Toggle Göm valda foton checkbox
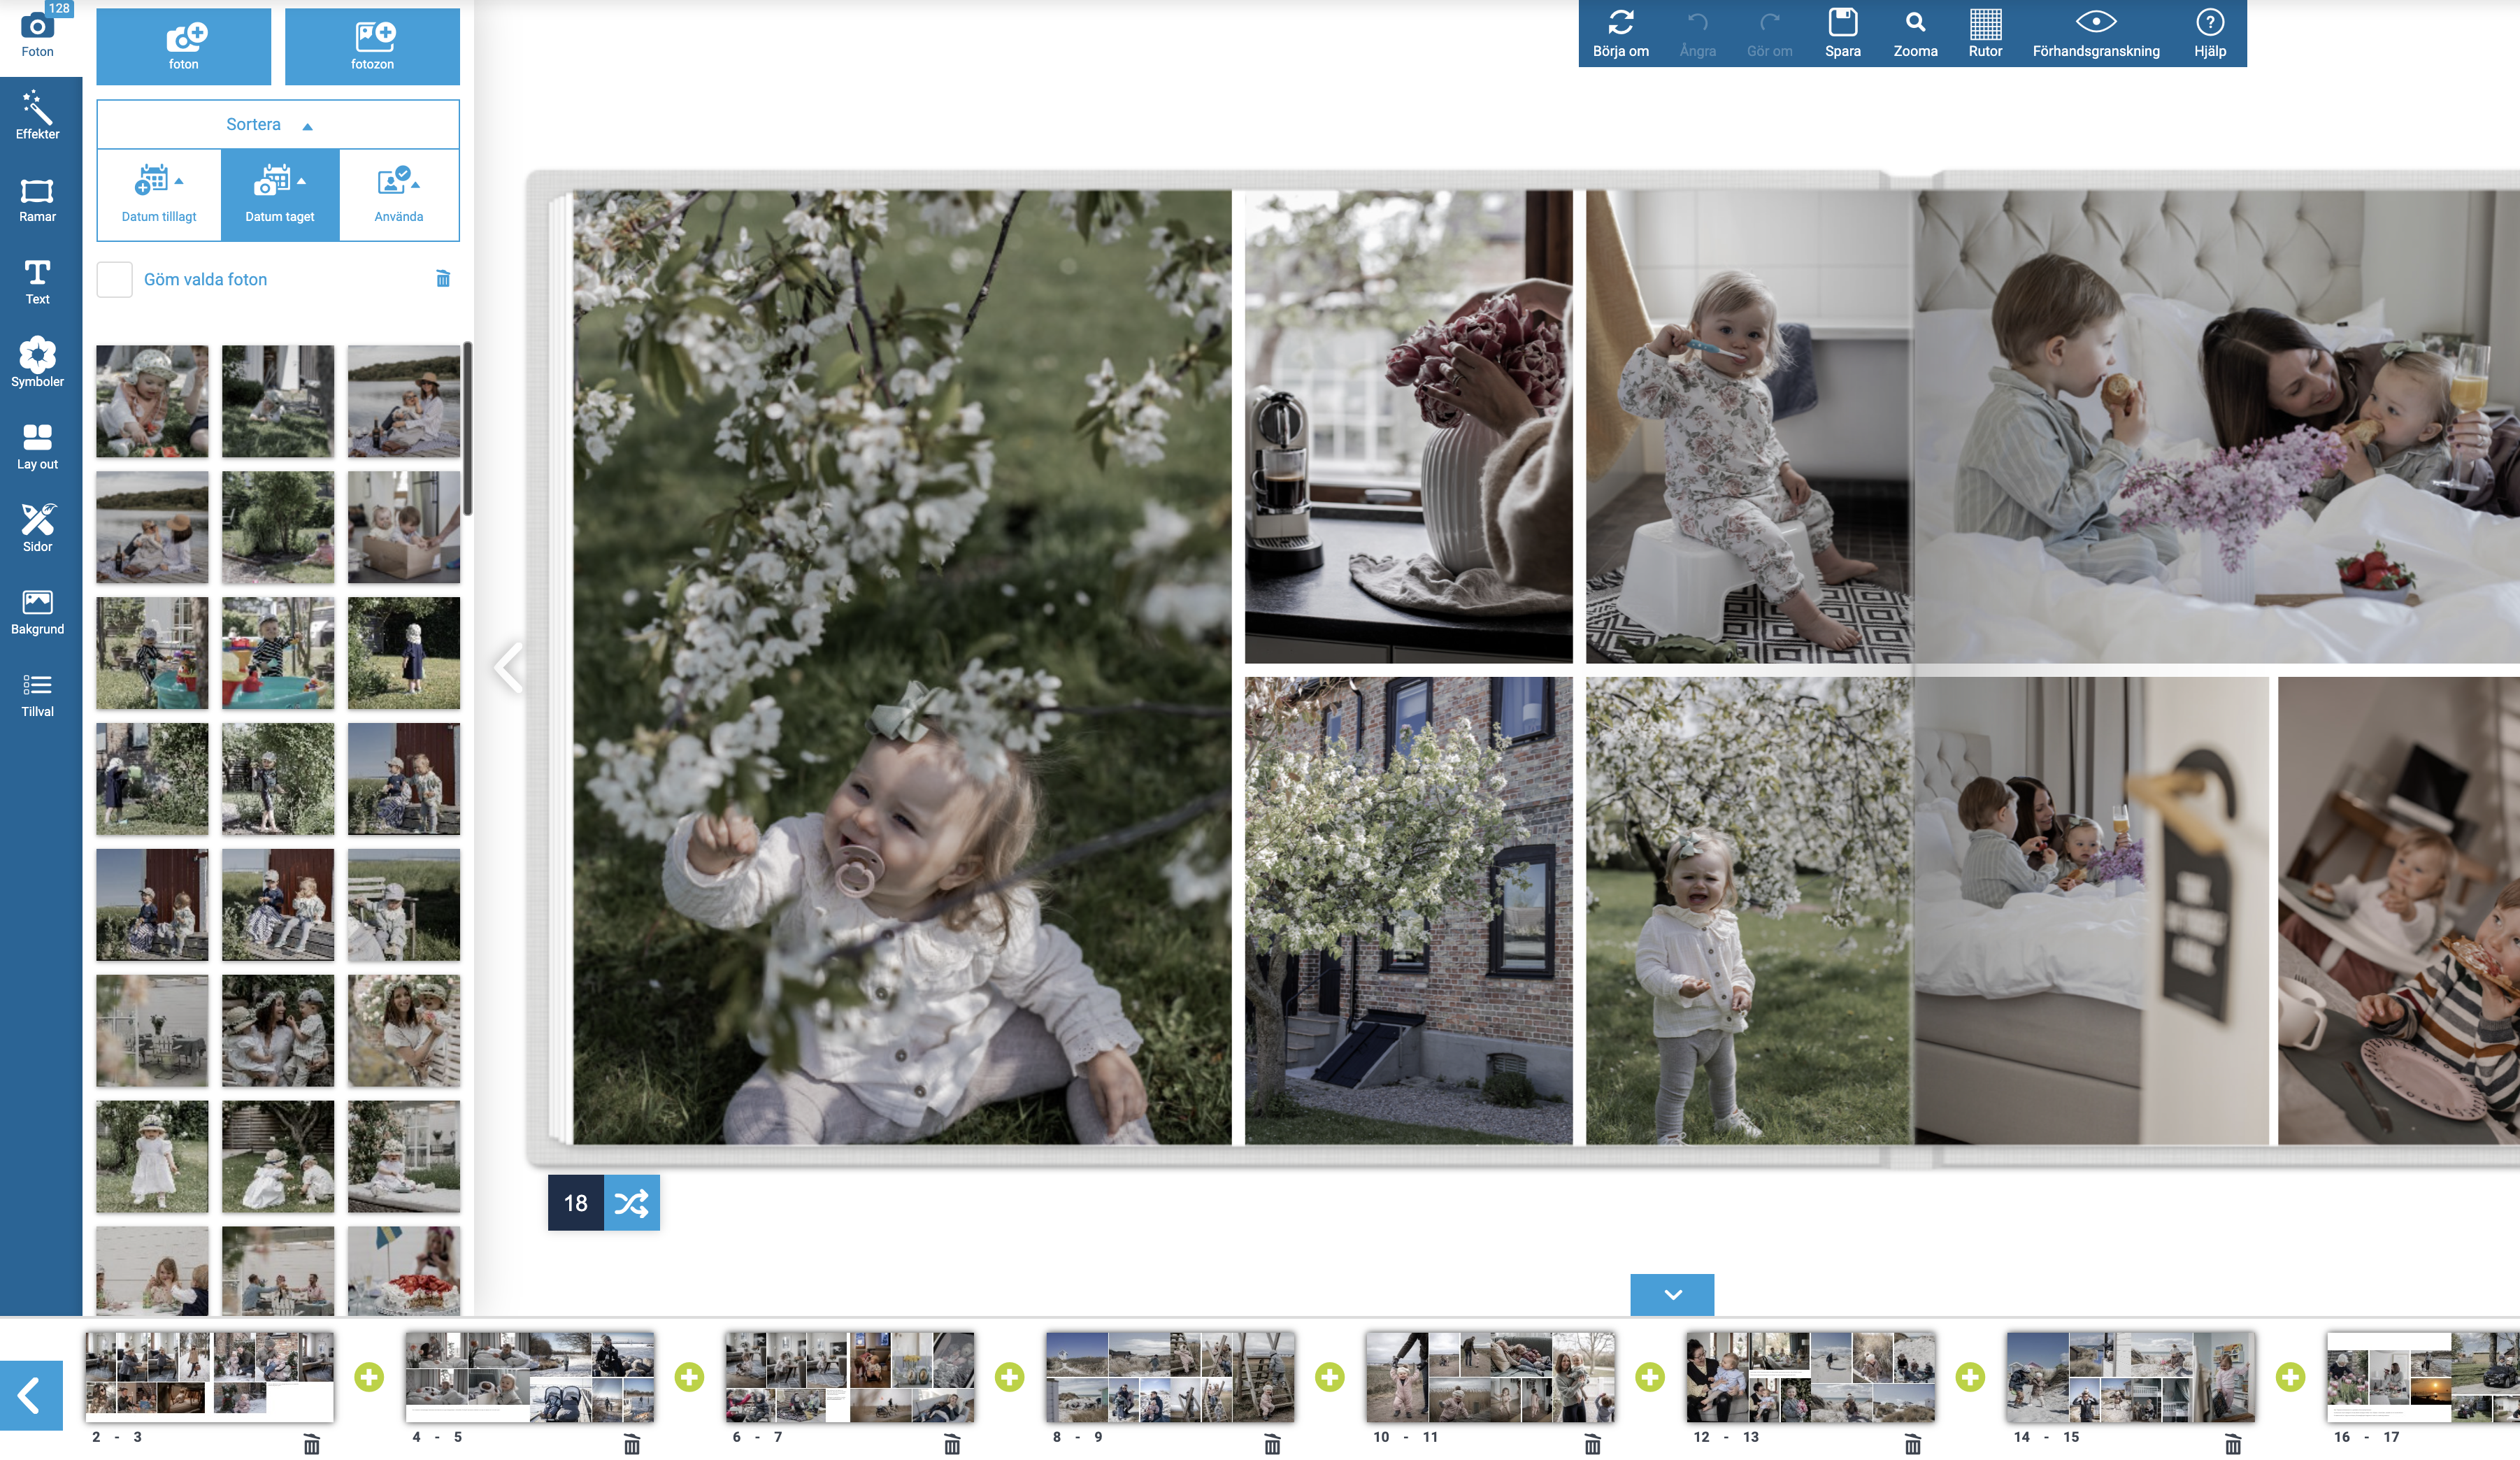 pyautogui.click(x=114, y=279)
